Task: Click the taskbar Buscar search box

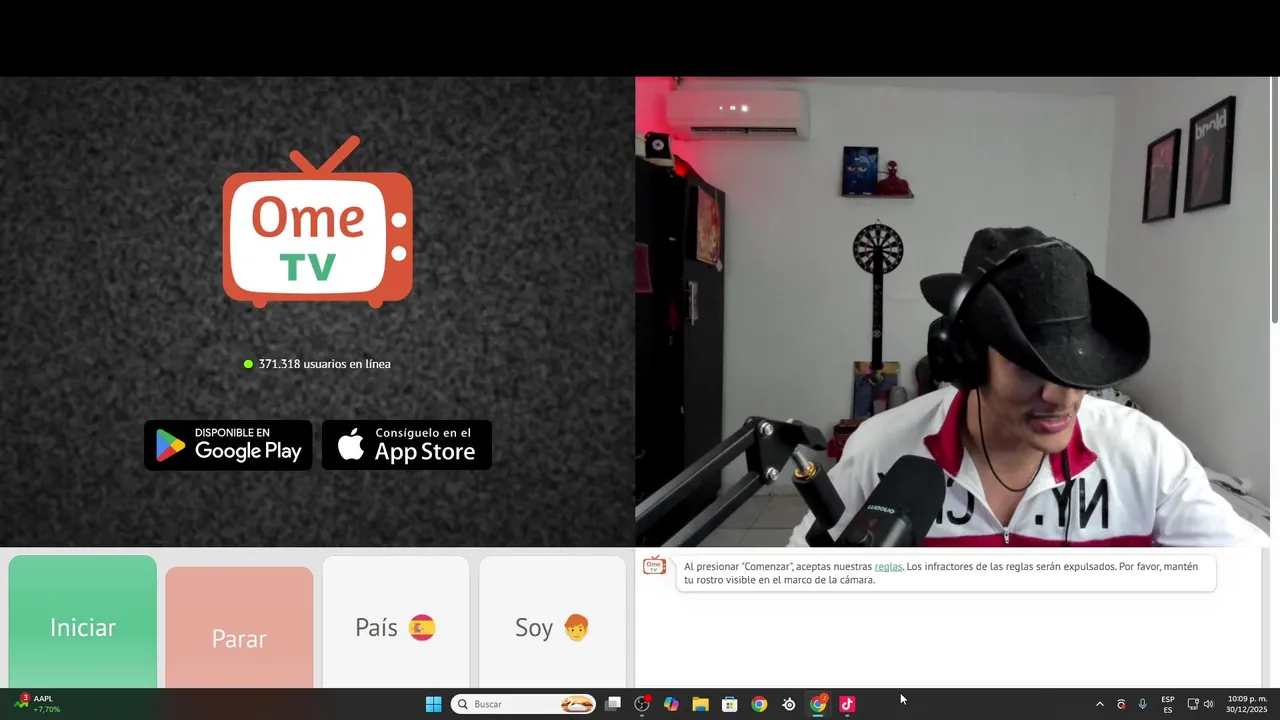Action: point(524,704)
